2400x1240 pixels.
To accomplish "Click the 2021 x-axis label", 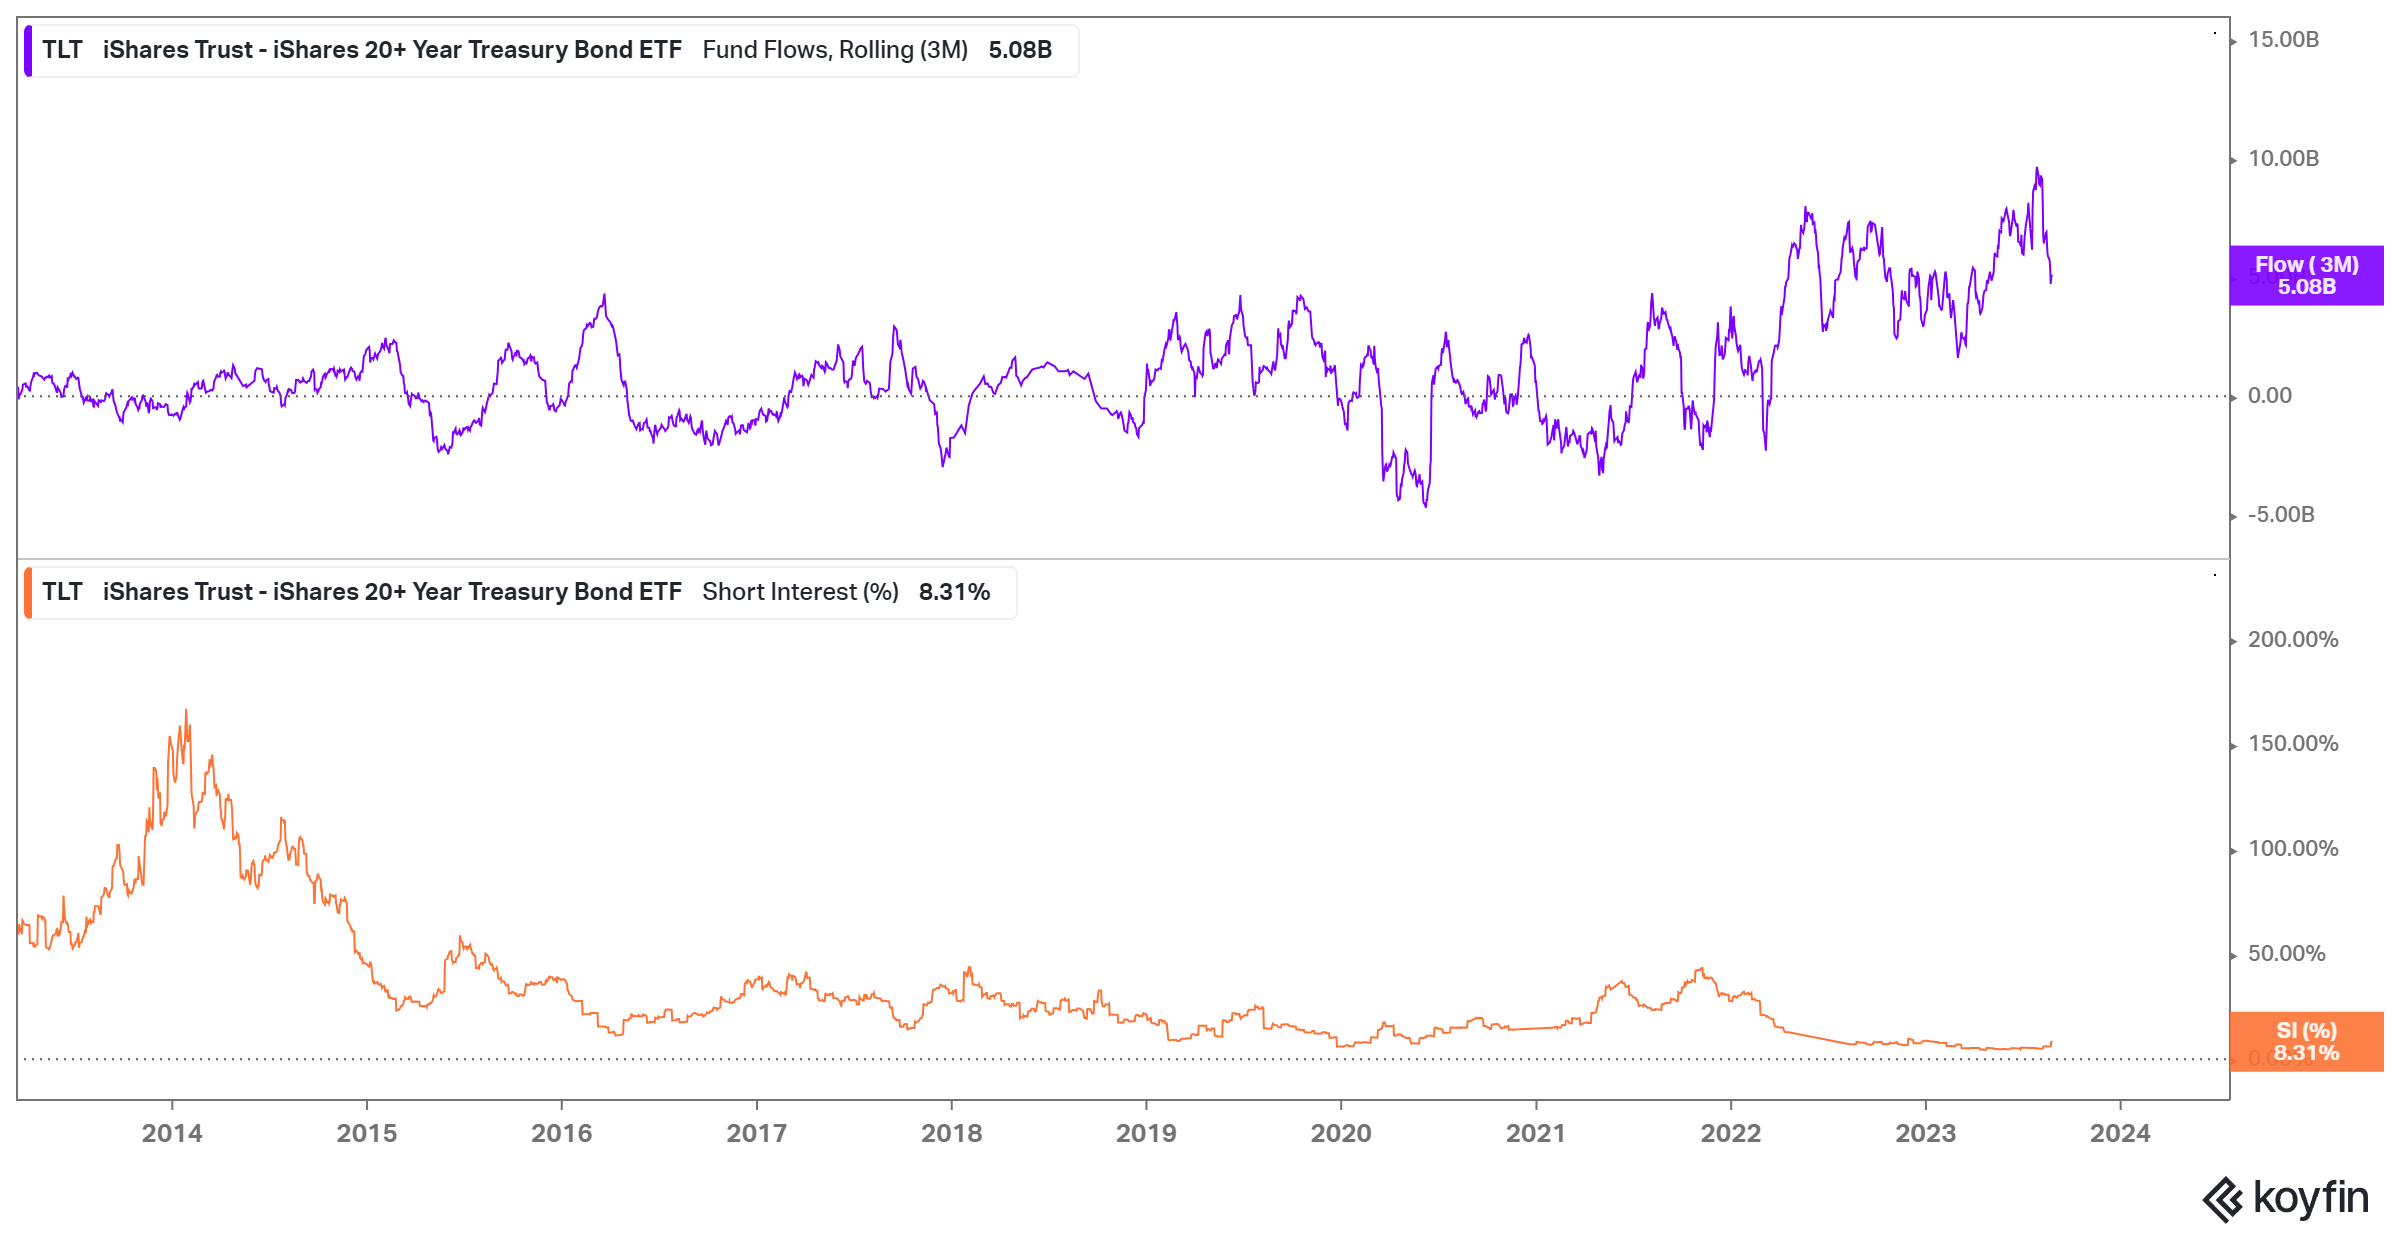I will click(x=1536, y=1134).
